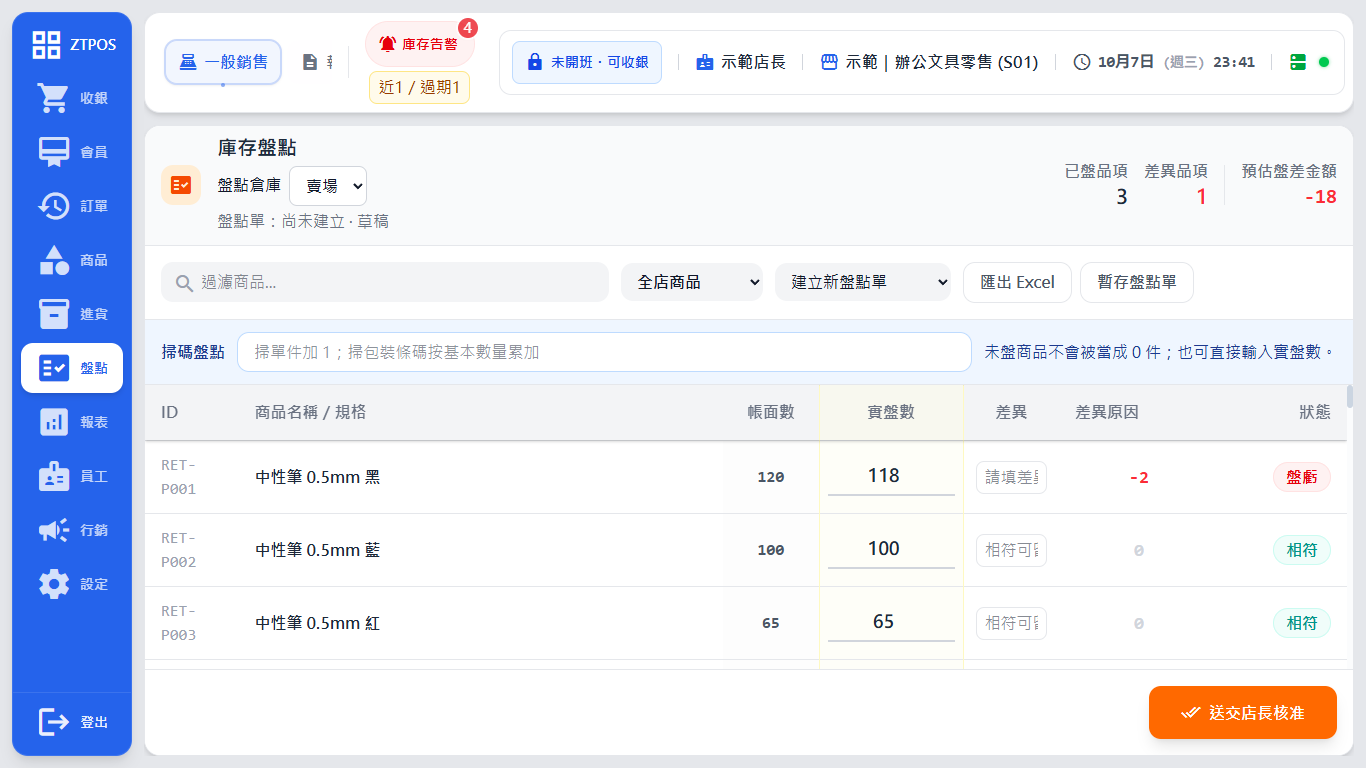Viewport: 1366px width, 768px height.
Task: Click the 未開班 · 可收銀 shift status
Action: point(587,62)
